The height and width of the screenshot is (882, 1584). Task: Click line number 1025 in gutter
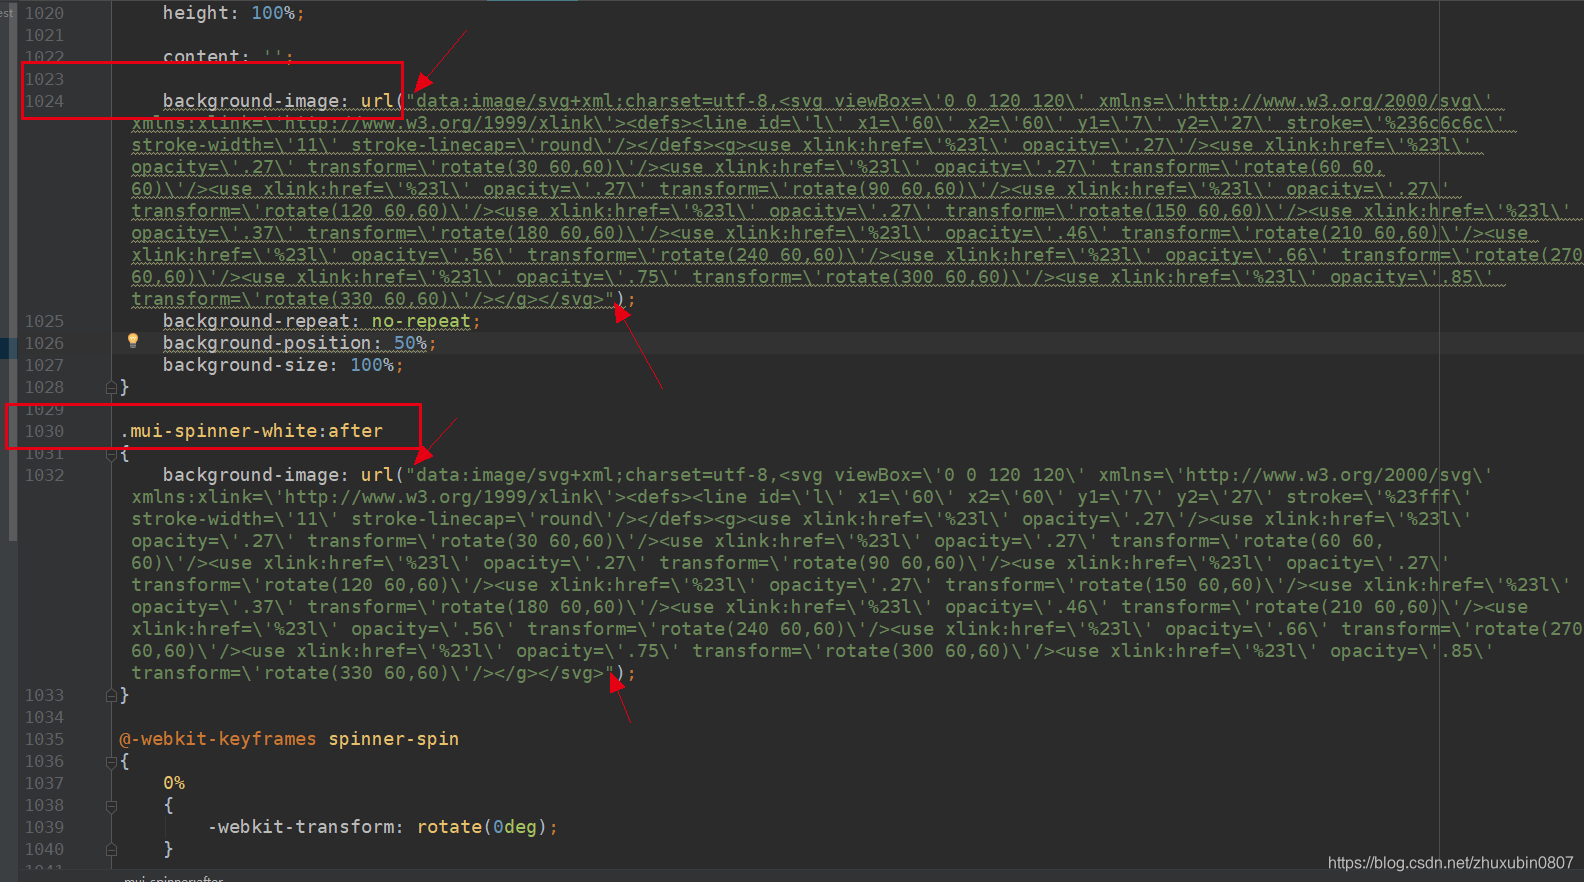[44, 321]
